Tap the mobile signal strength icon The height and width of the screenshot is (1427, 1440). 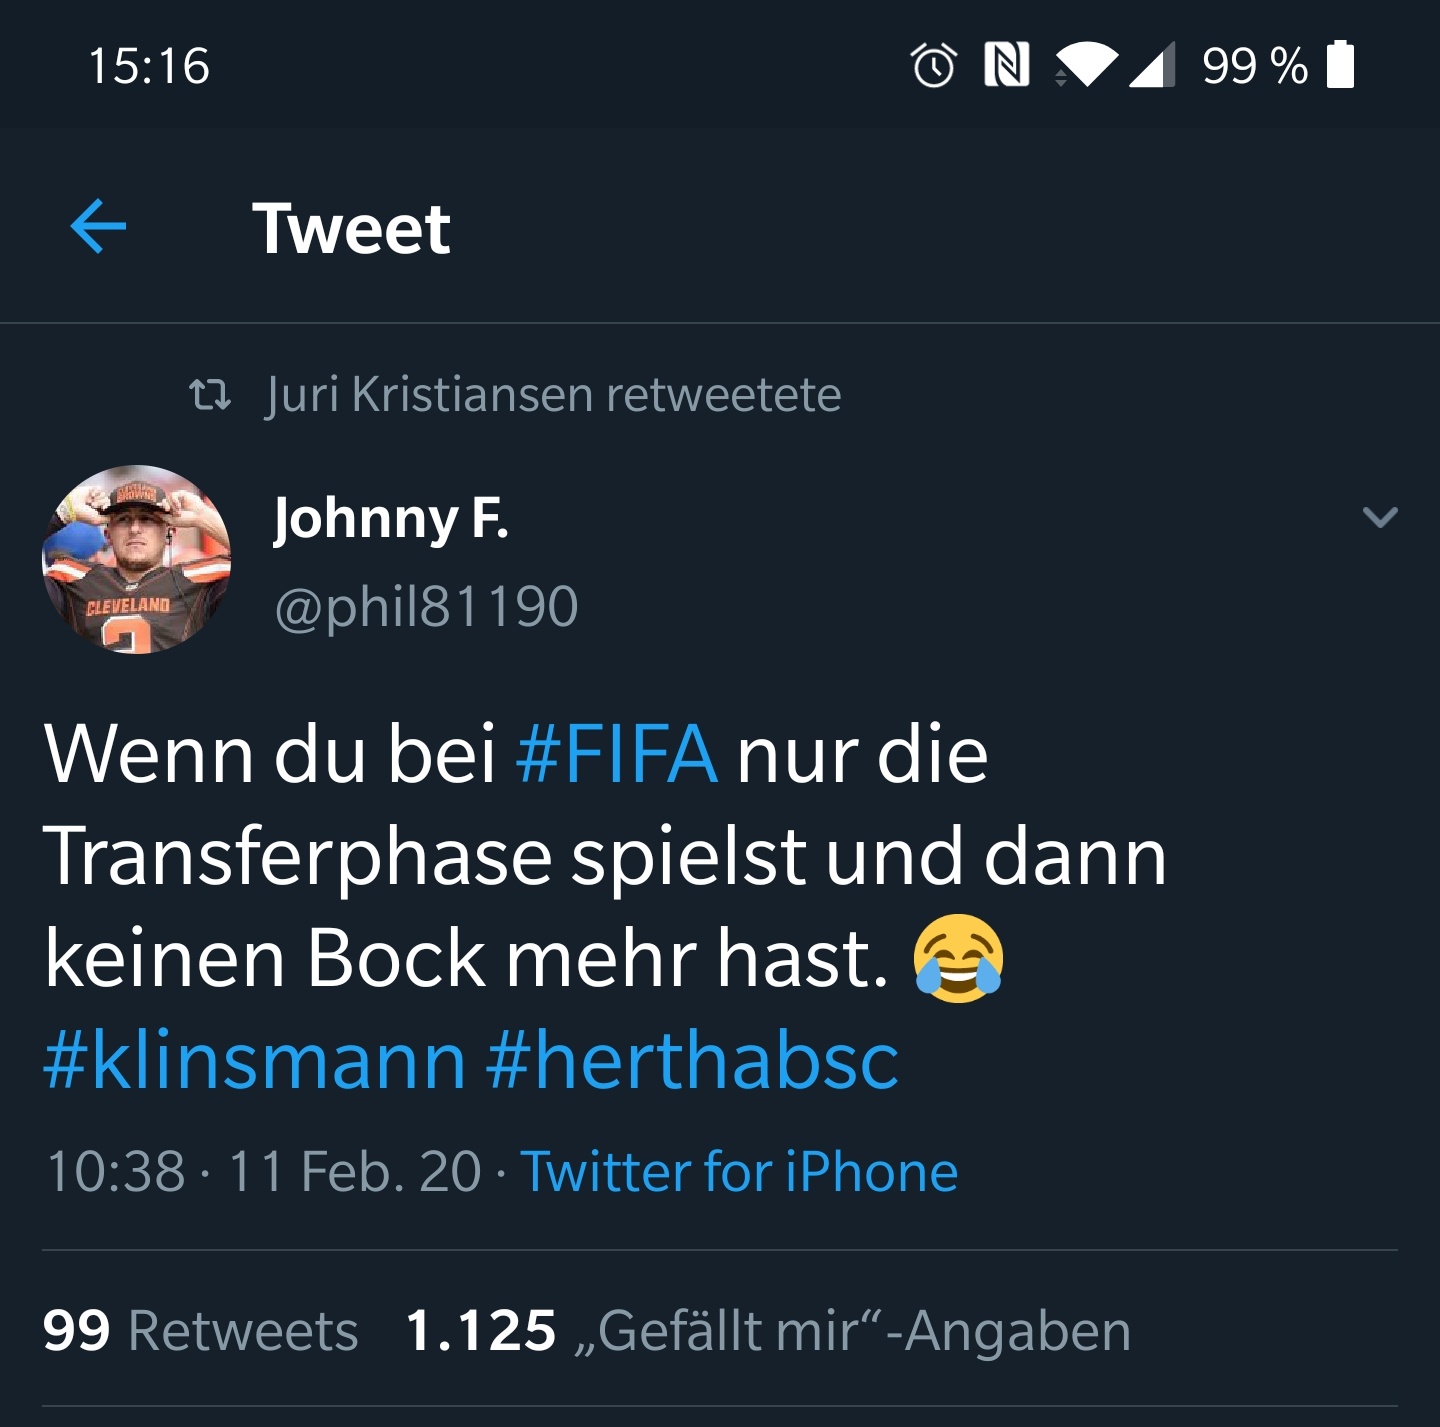(x=1152, y=66)
